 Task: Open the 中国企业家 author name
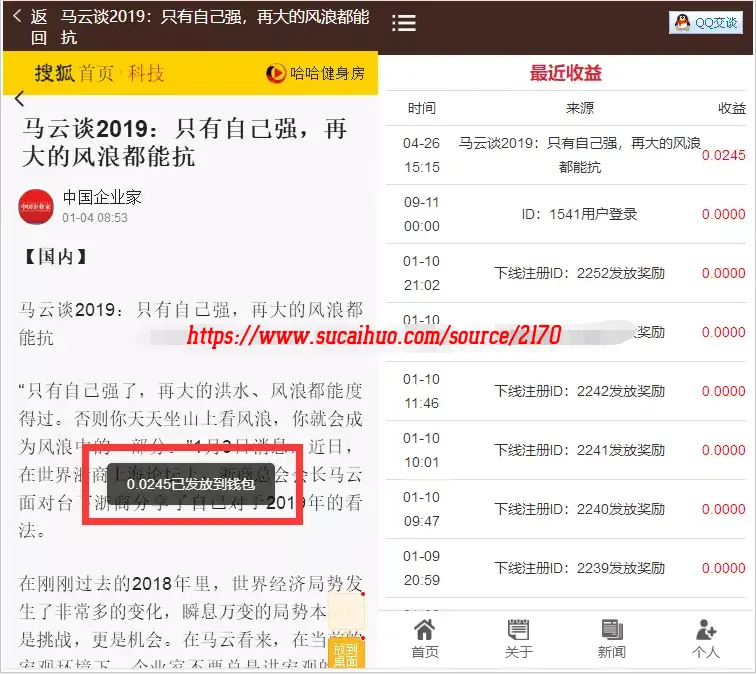(x=102, y=197)
